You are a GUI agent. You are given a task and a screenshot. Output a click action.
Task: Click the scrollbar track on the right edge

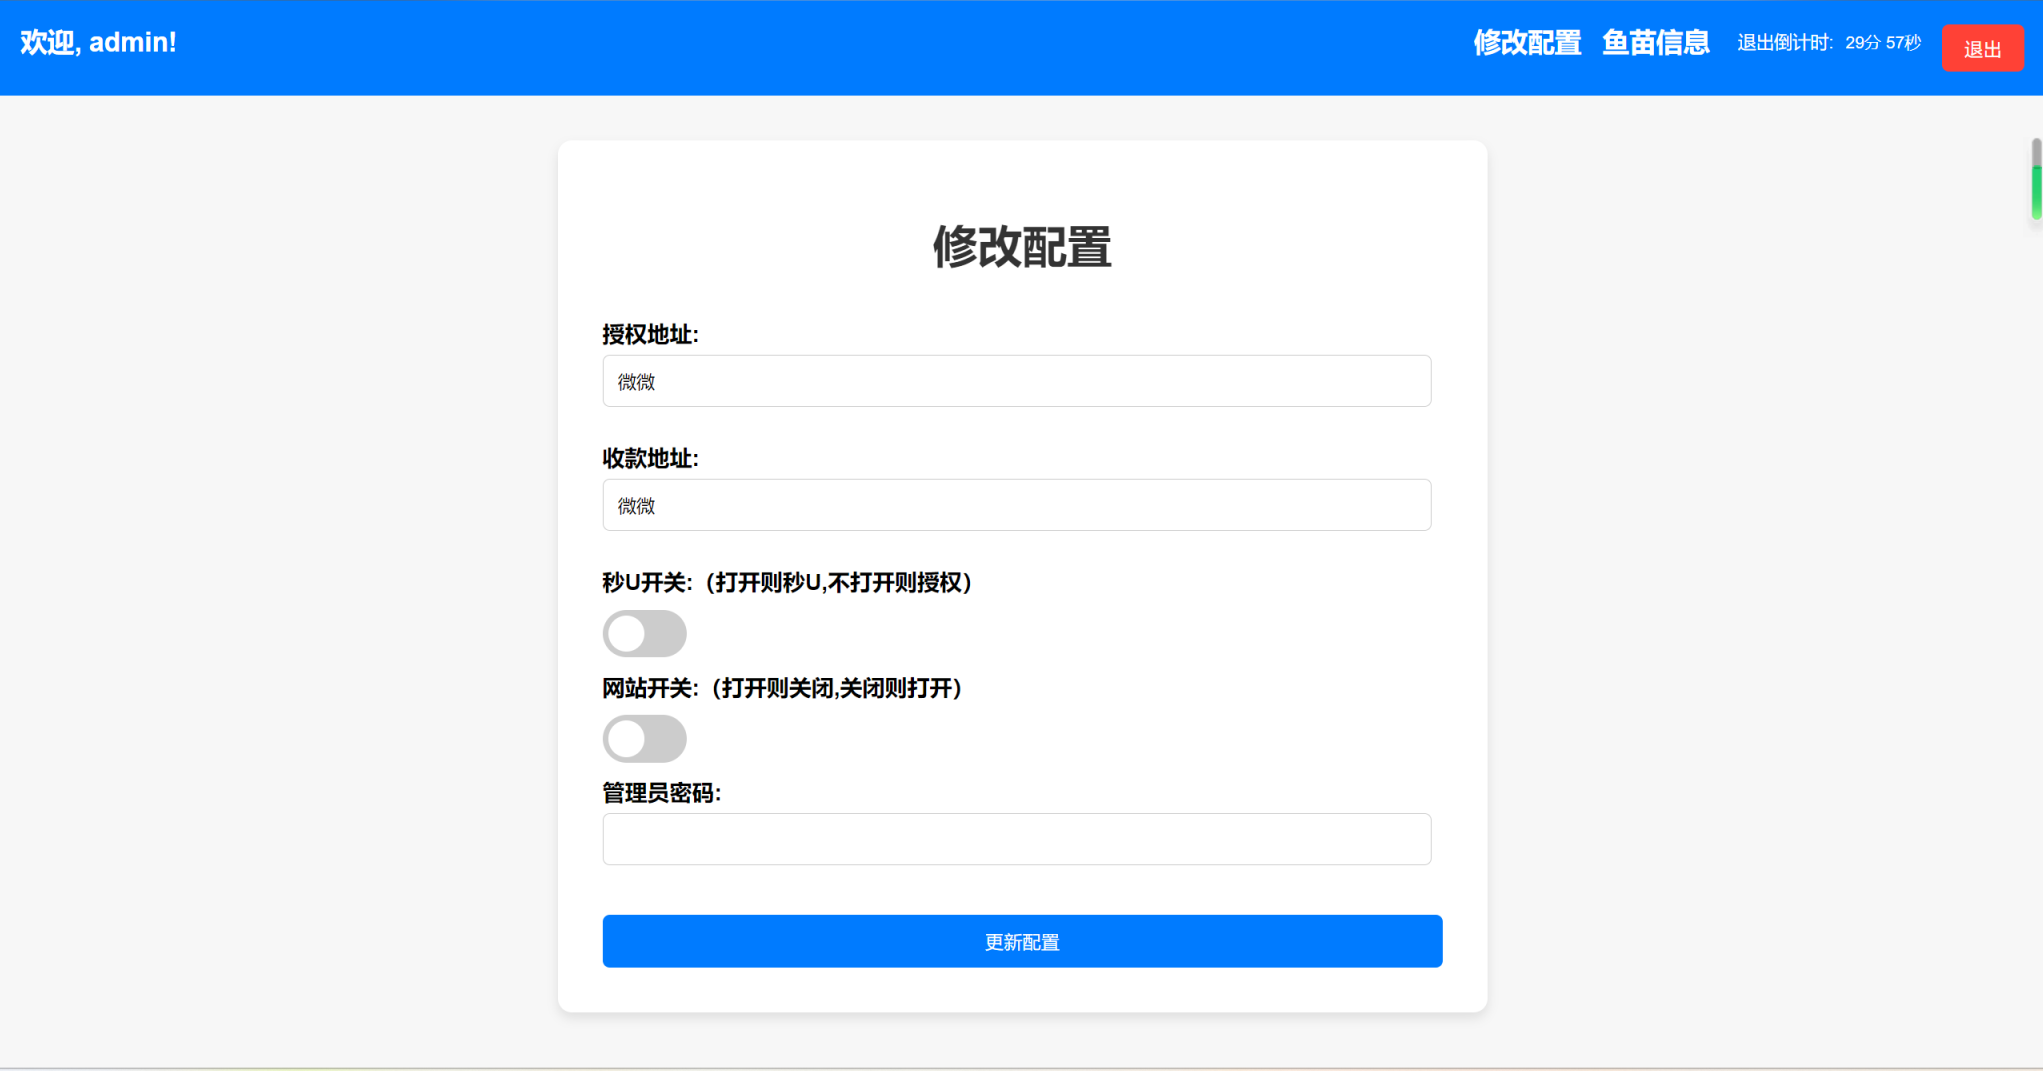pyautogui.click(x=2036, y=185)
